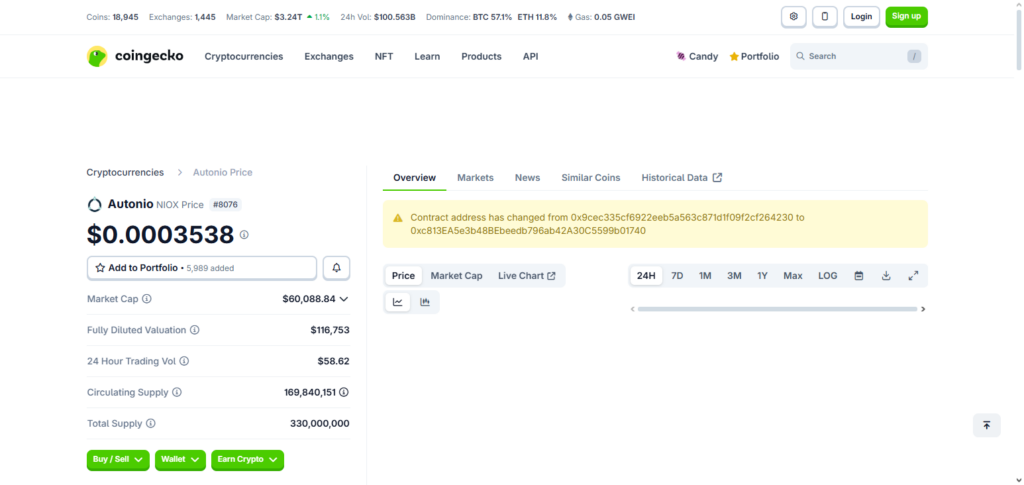This screenshot has width=1024, height=485.
Task: Click the Fully Diluted Valuation info icon
Action: 195,330
